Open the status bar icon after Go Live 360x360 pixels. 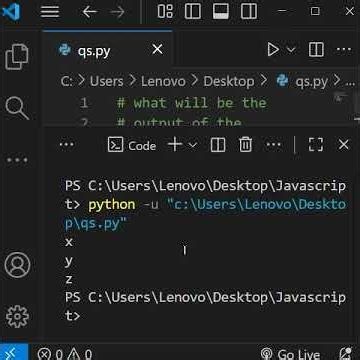point(345,354)
